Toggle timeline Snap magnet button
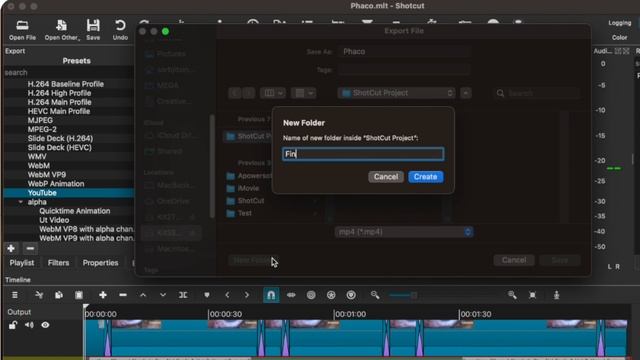This screenshot has width=640, height=360. pyautogui.click(x=271, y=295)
